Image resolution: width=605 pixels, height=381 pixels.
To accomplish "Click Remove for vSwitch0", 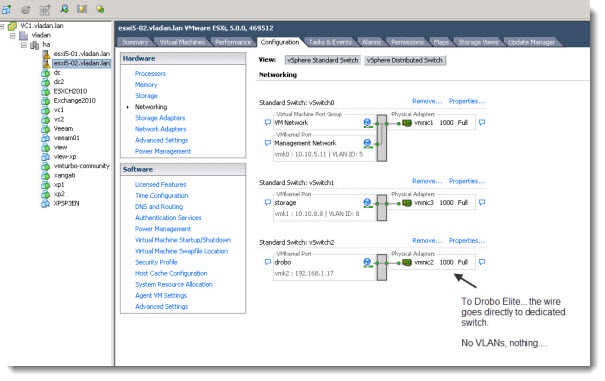I will 427,101.
